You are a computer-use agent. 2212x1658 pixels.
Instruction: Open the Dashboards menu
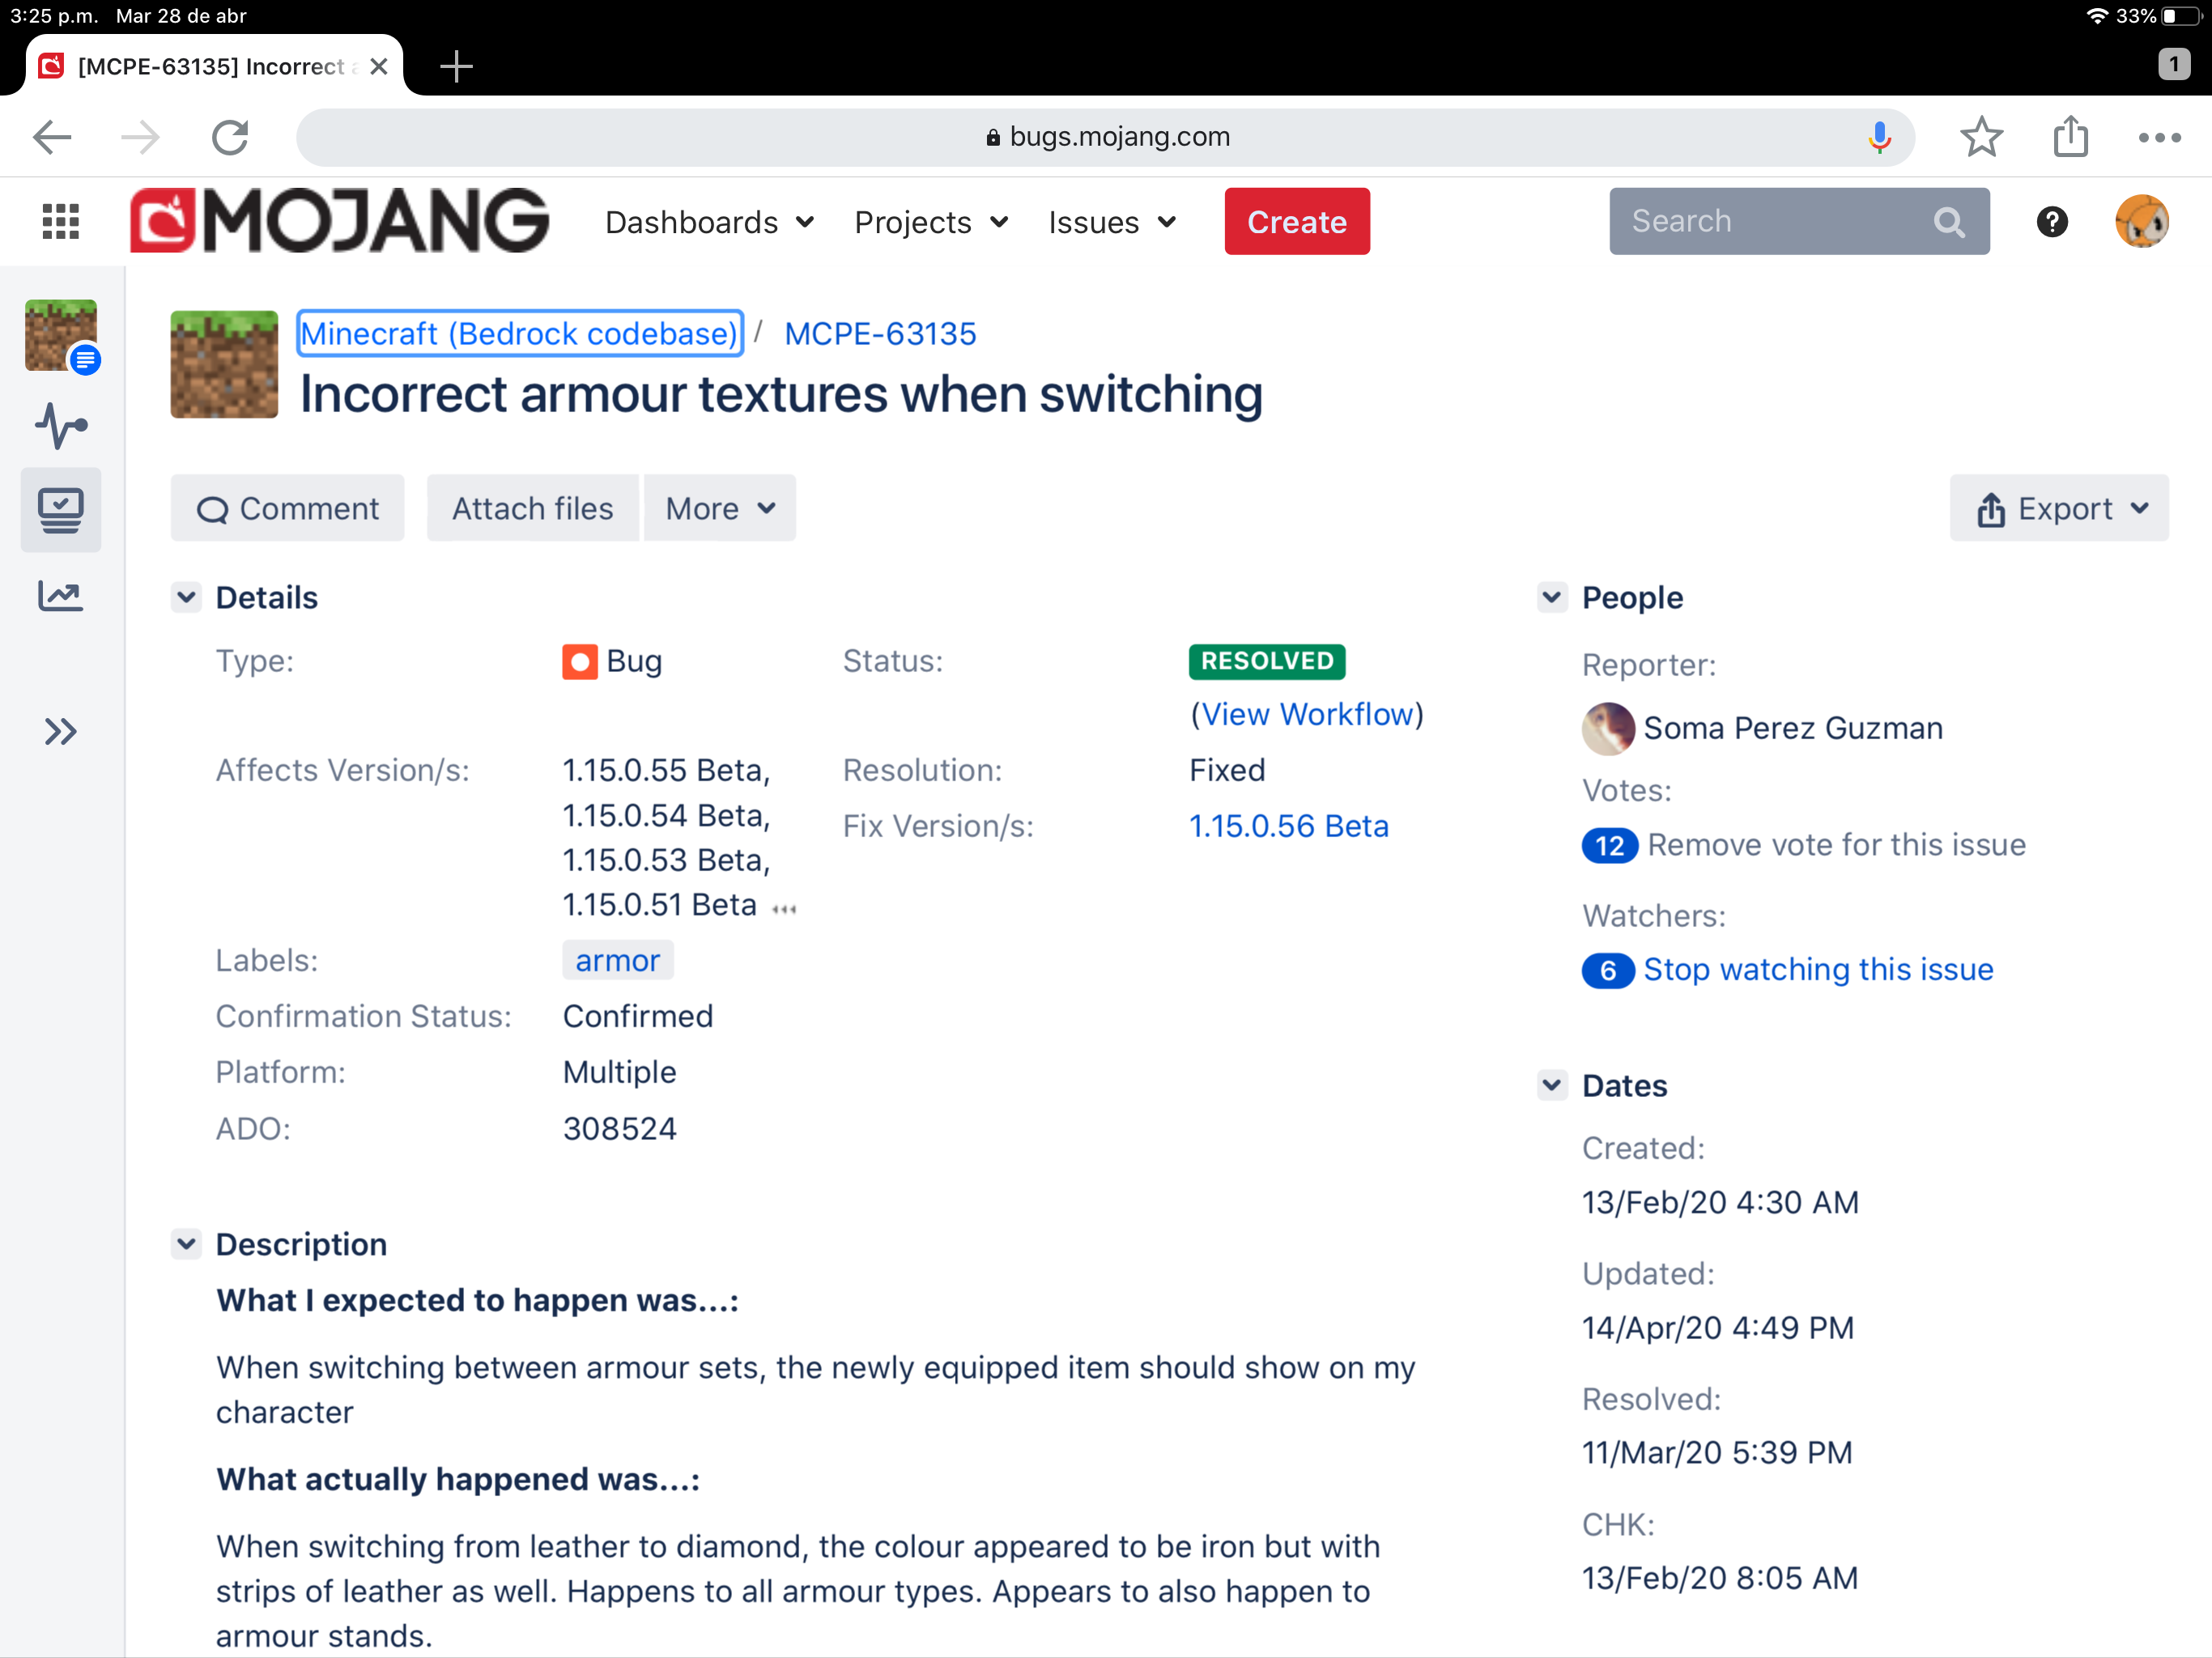(709, 222)
